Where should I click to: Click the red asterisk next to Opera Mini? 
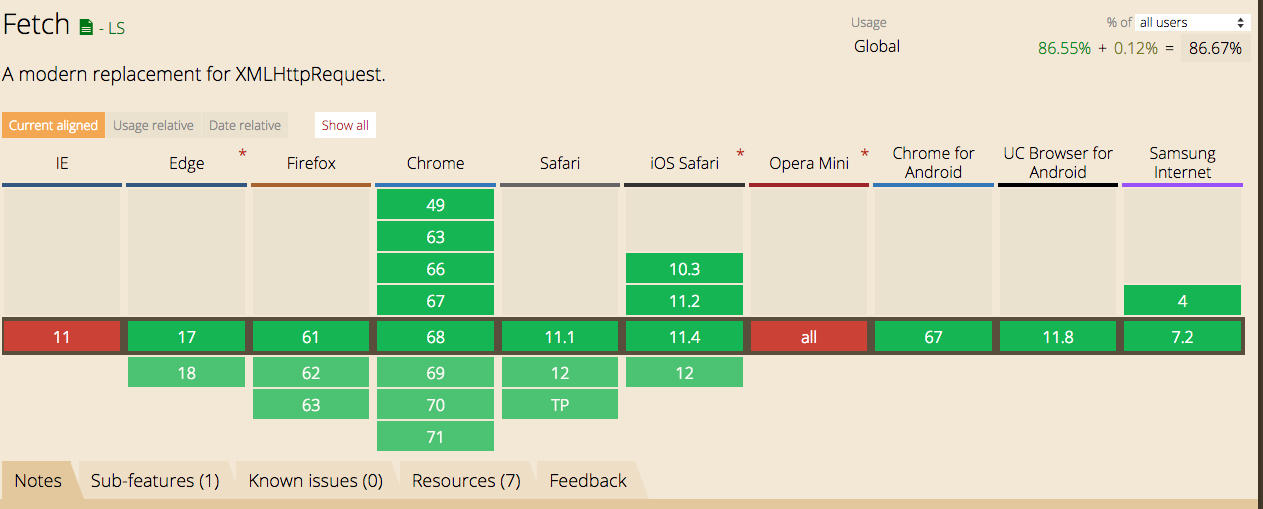864,154
